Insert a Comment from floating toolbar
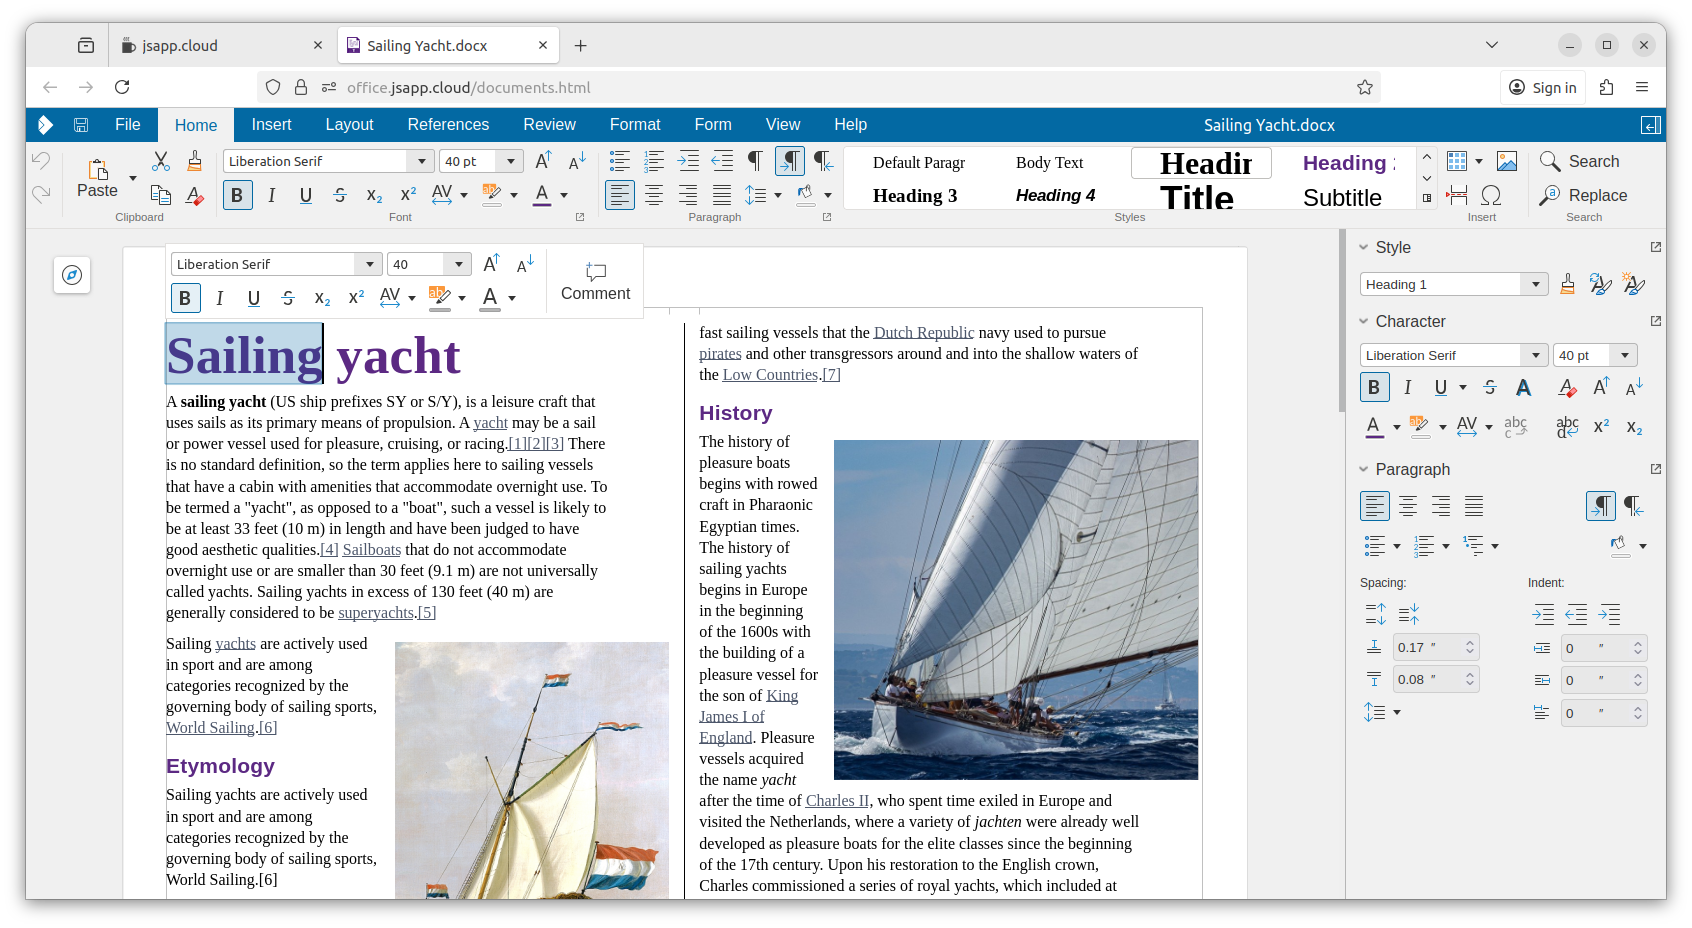 595,282
